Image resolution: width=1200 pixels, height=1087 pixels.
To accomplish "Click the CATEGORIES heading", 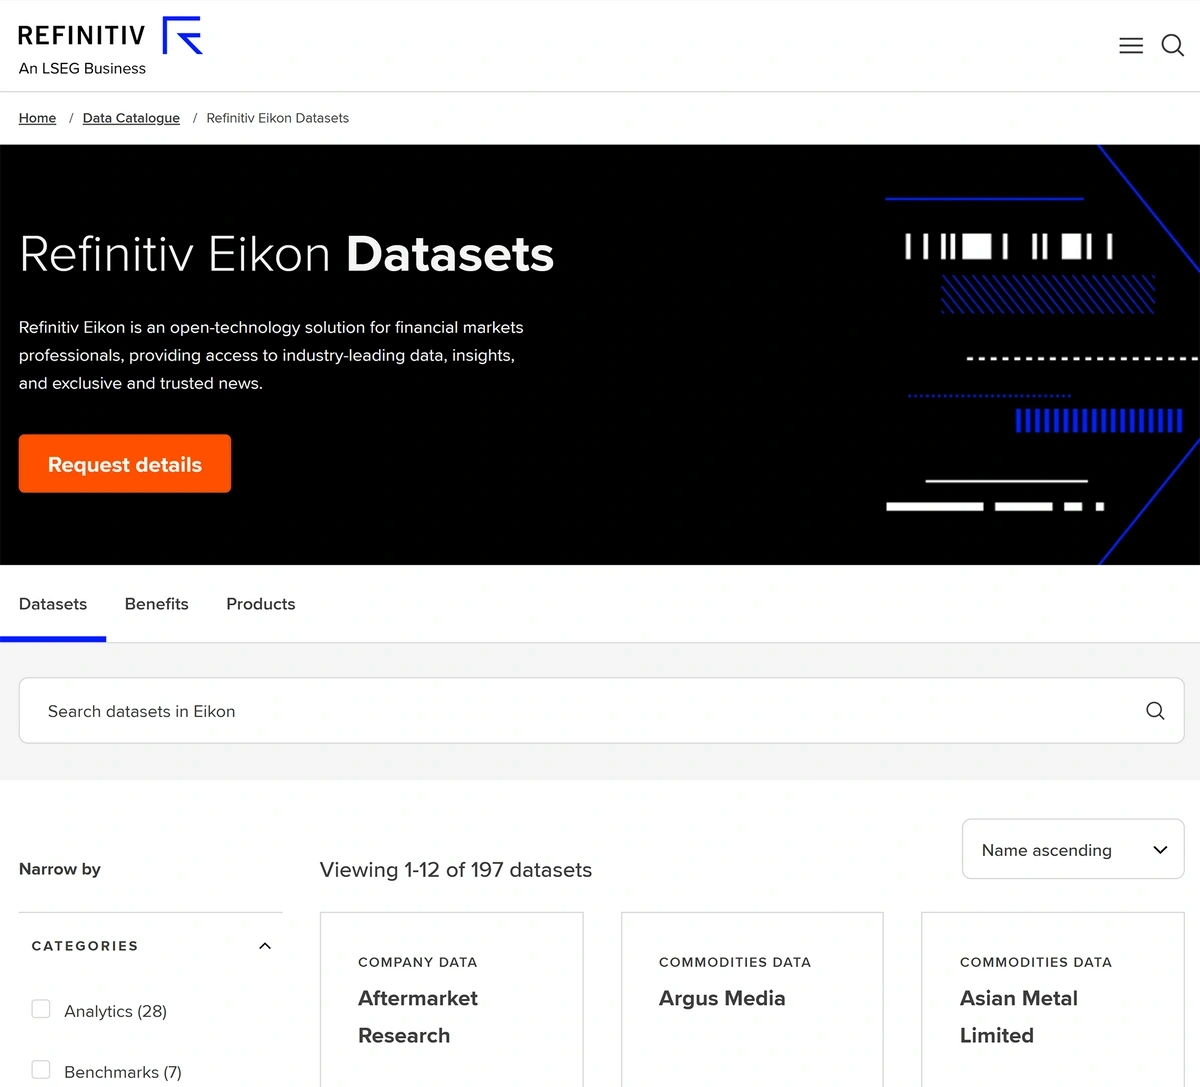I will click(x=85, y=946).
